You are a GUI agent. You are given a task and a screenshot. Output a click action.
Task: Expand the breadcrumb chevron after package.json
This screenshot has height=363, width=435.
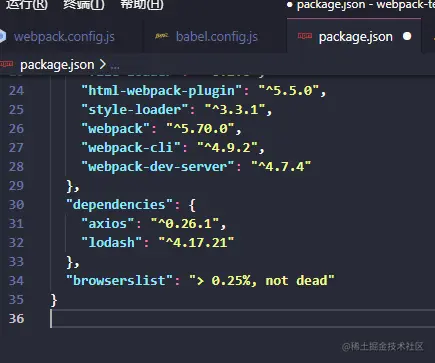103,64
